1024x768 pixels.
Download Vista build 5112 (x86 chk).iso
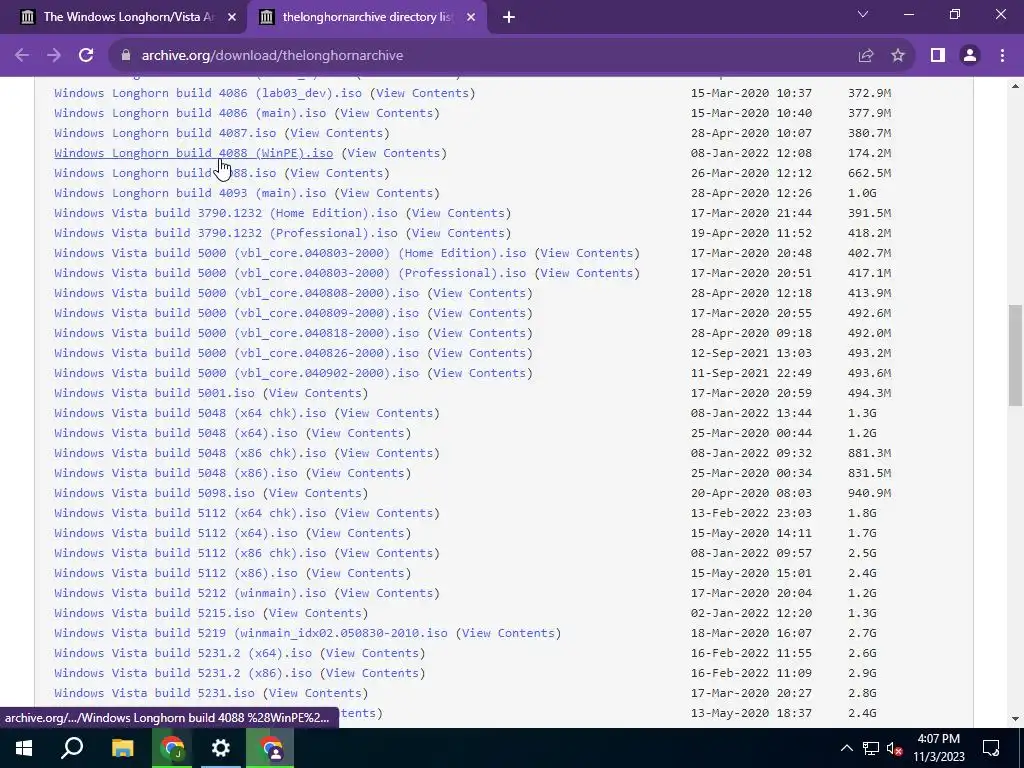(x=190, y=553)
